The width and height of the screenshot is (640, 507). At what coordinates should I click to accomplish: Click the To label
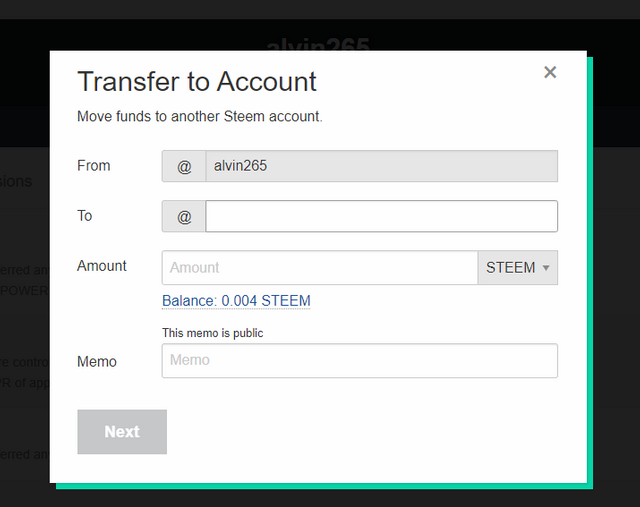pos(84,216)
